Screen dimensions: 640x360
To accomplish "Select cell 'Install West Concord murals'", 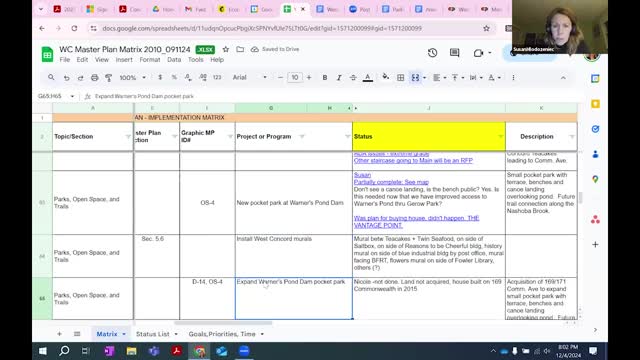I will pyautogui.click(x=293, y=256).
